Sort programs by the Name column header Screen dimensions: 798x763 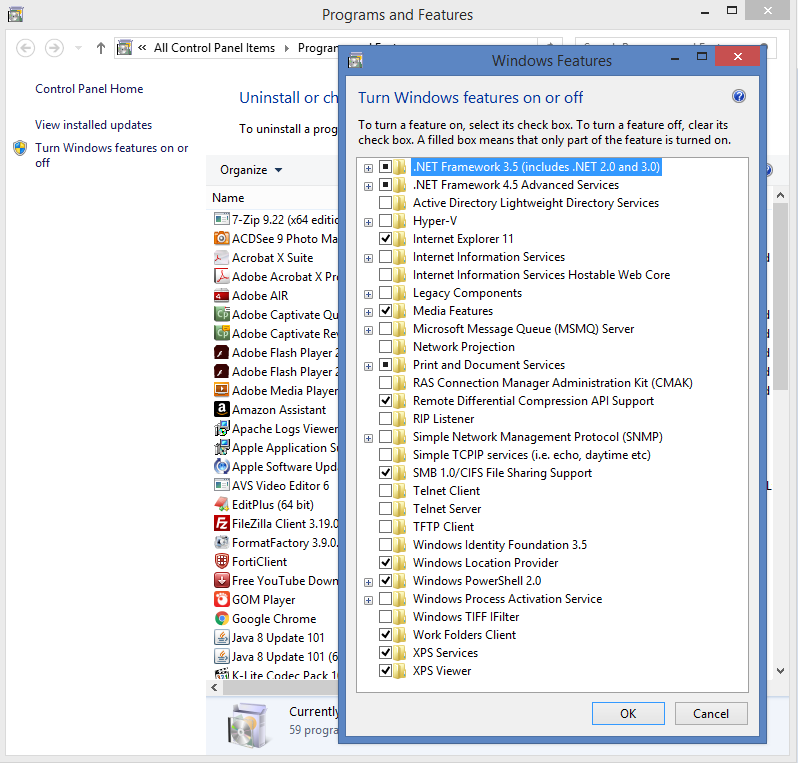click(x=228, y=197)
